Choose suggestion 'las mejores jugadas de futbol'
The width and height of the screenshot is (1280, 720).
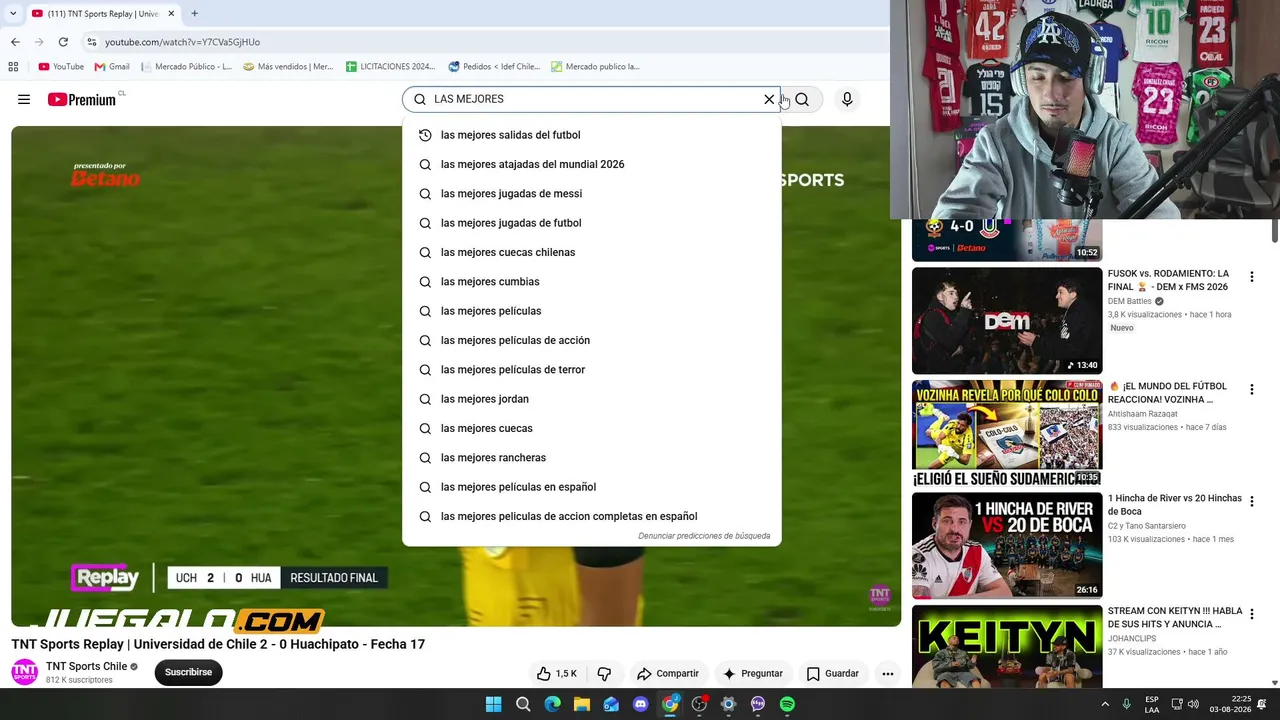click(x=591, y=223)
